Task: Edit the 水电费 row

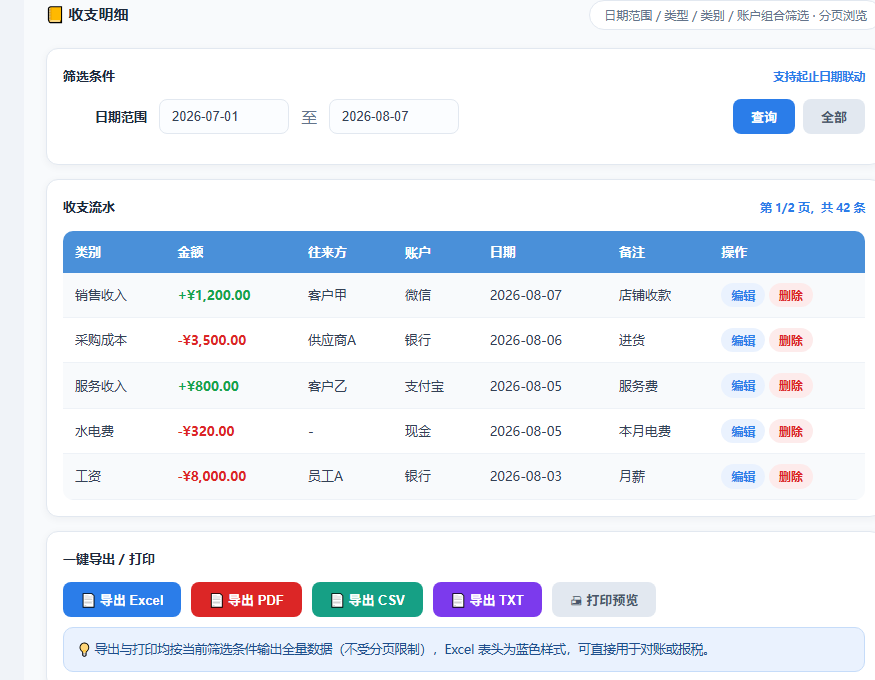Action: click(743, 431)
